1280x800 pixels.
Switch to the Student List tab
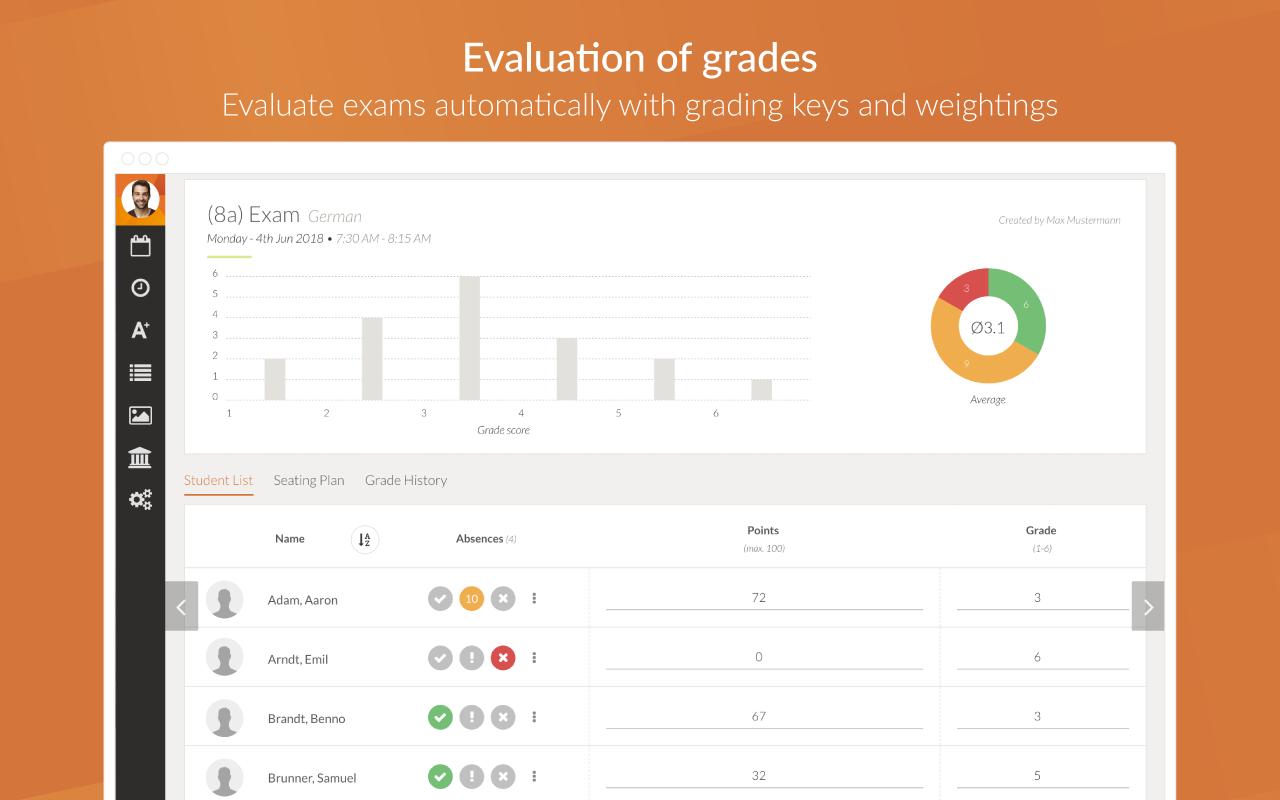[218, 480]
